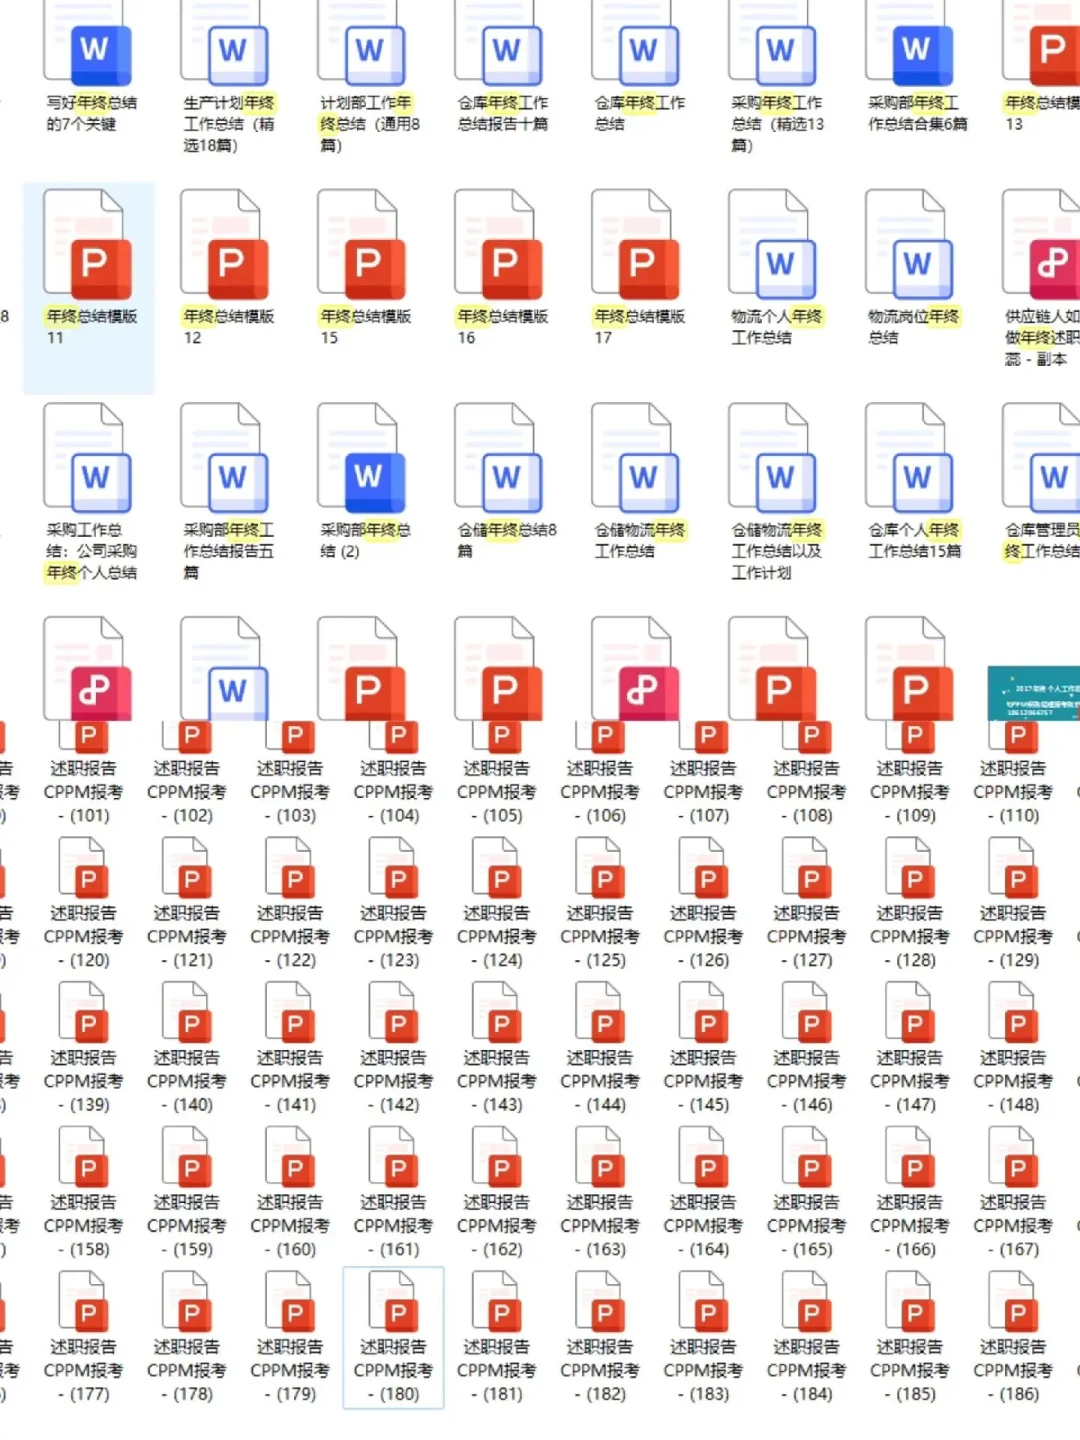Click the Word icon of 仓库年终工作总结报告十篇

(499, 41)
